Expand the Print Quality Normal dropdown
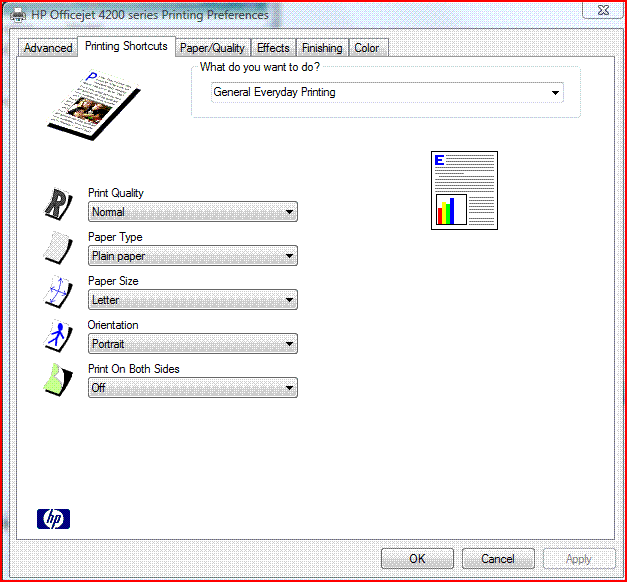The width and height of the screenshot is (627, 582). click(x=193, y=212)
